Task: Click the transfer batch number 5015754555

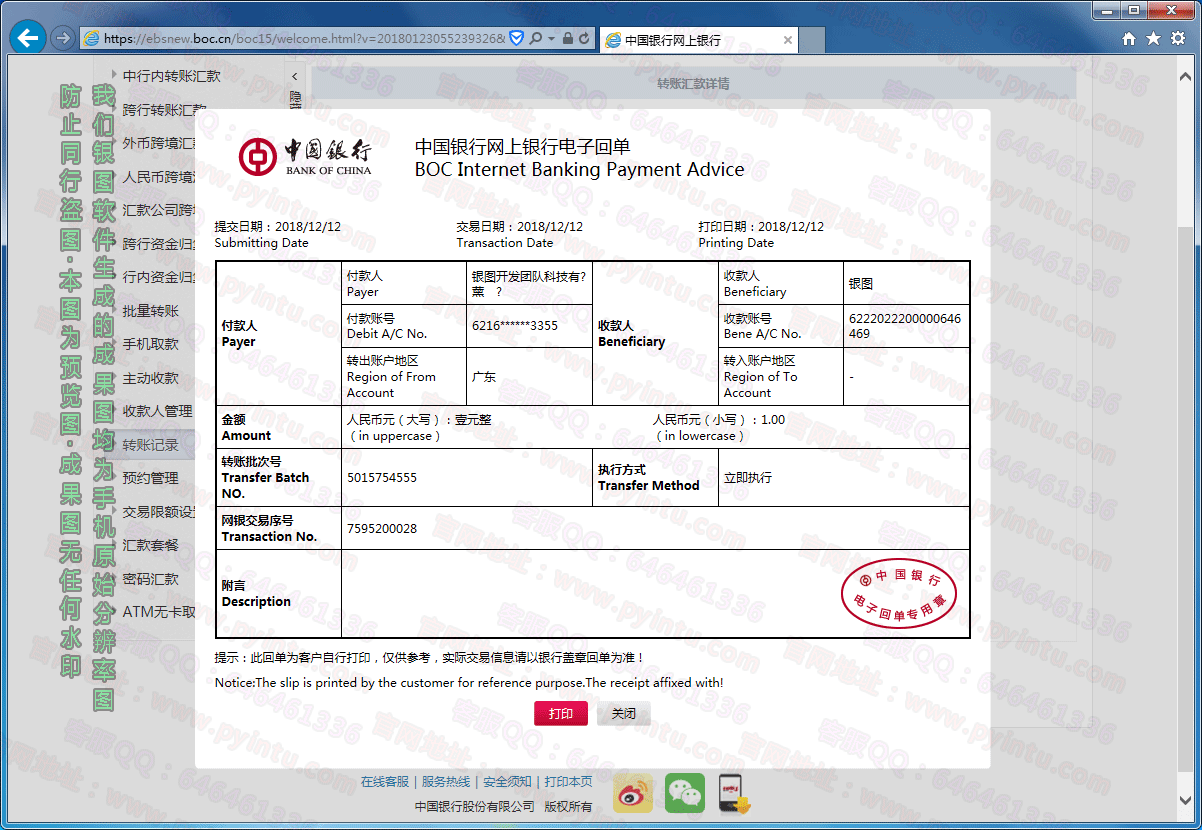Action: point(382,478)
